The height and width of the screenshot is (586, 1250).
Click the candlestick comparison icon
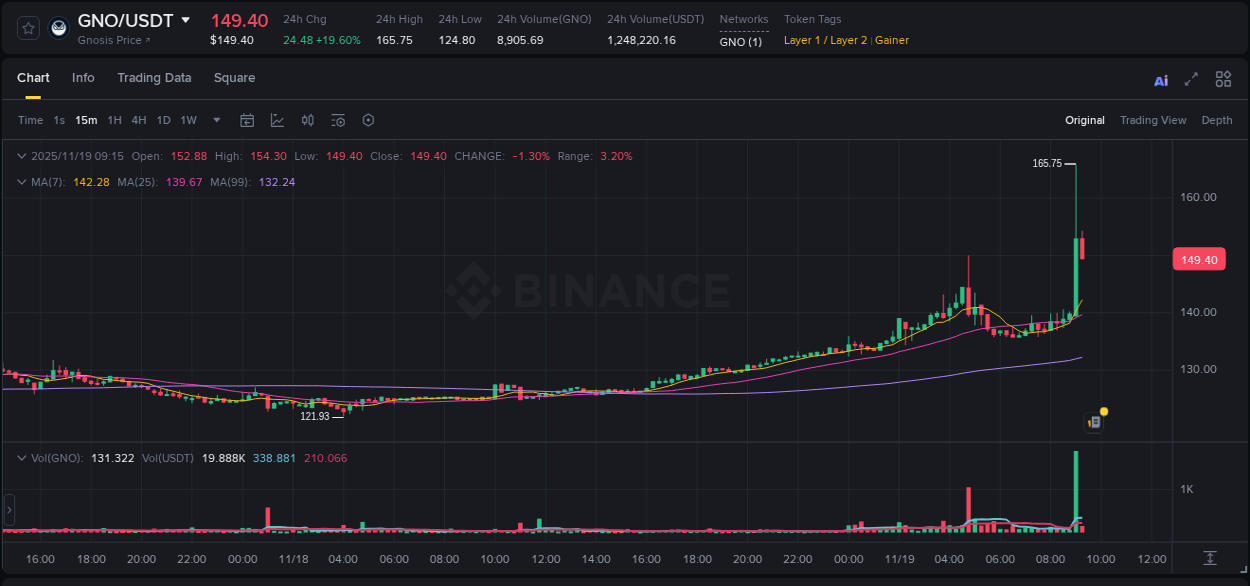[x=307, y=120]
